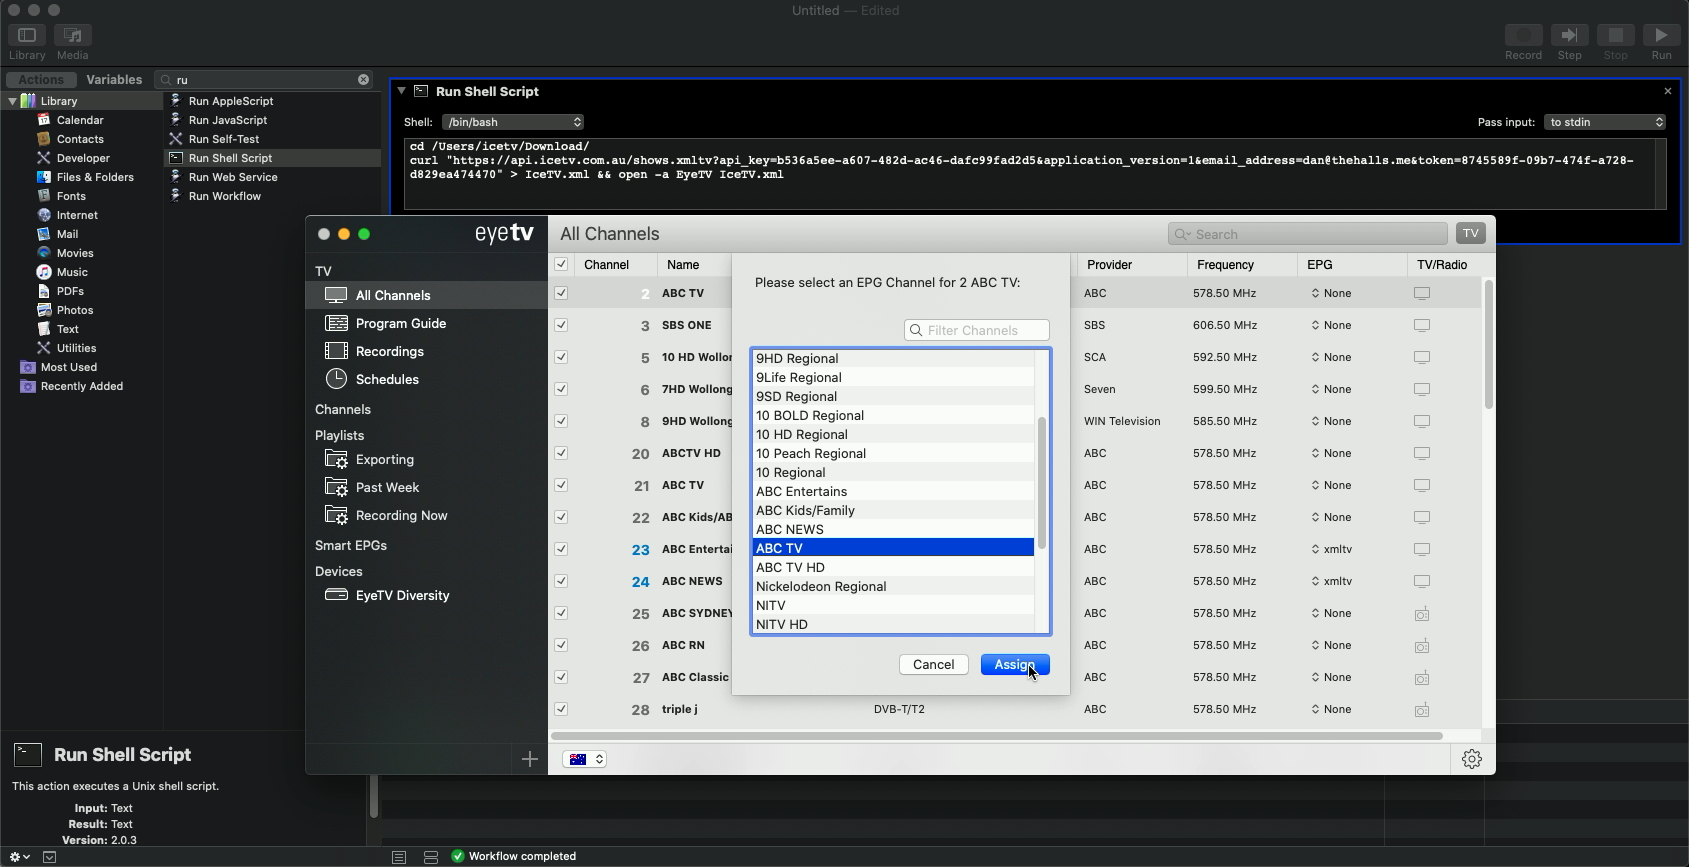
Task: Open Files & Folders library category
Action: click(95, 177)
